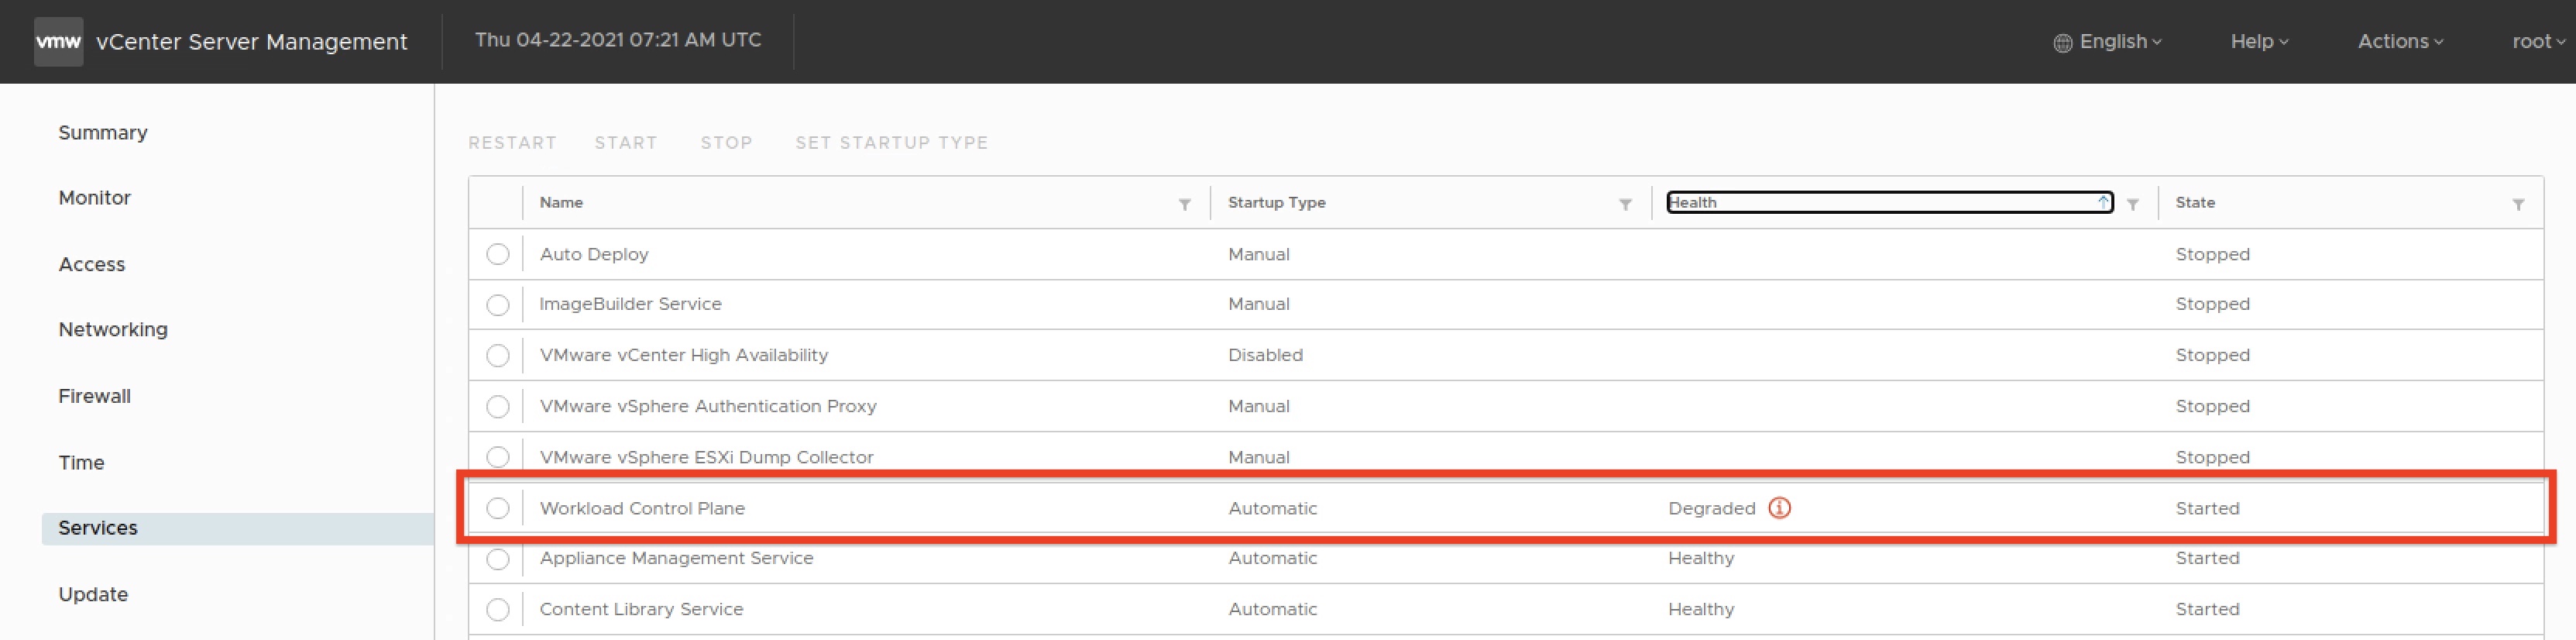Select vSphere Authentication Proxy radio button

(x=498, y=407)
